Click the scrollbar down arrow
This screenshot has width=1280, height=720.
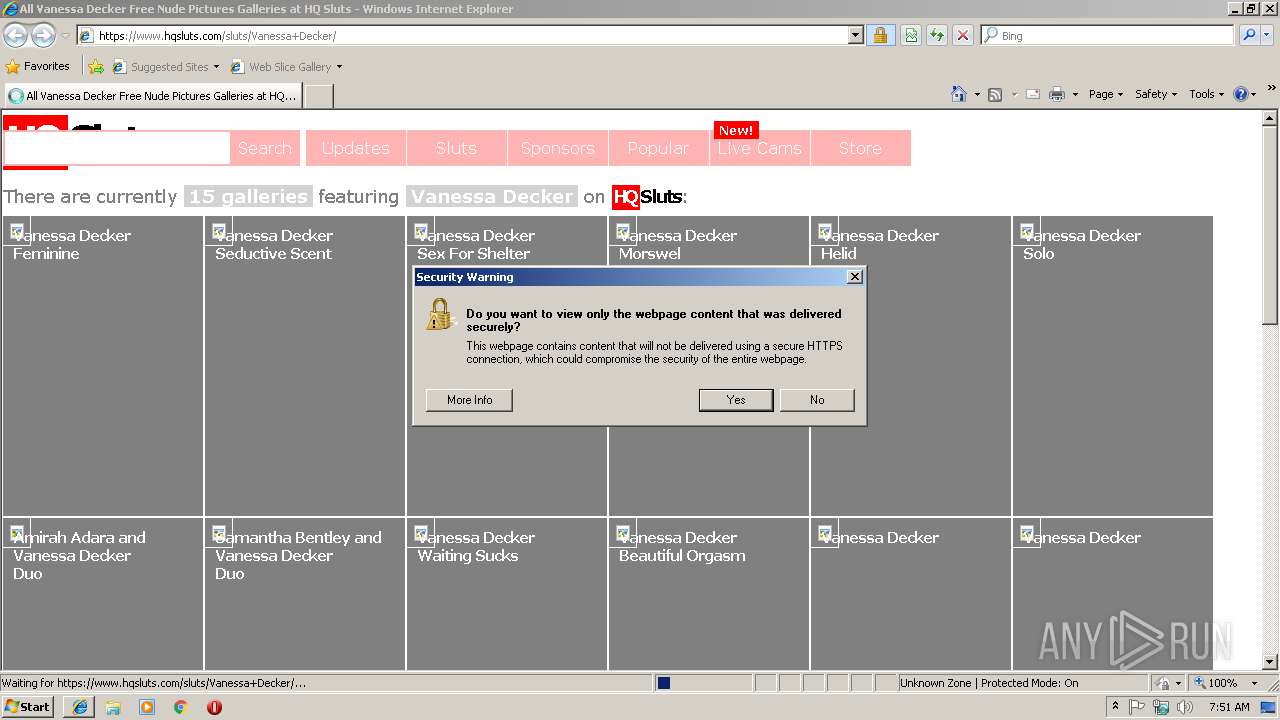pos(1270,662)
